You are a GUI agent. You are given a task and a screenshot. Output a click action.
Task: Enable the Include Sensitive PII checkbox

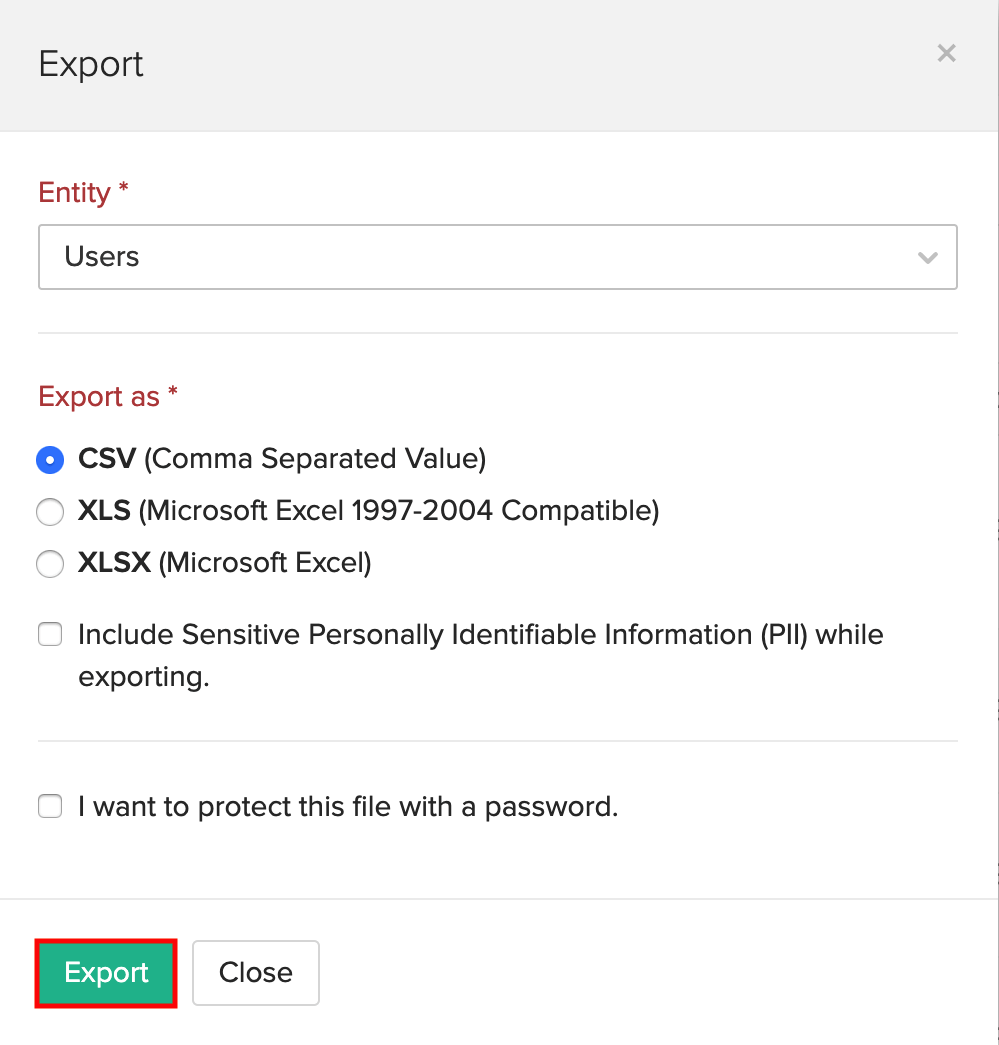pos(50,635)
